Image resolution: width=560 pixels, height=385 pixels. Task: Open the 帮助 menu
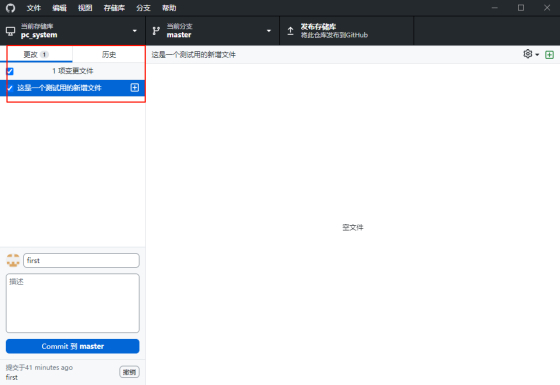[169, 8]
